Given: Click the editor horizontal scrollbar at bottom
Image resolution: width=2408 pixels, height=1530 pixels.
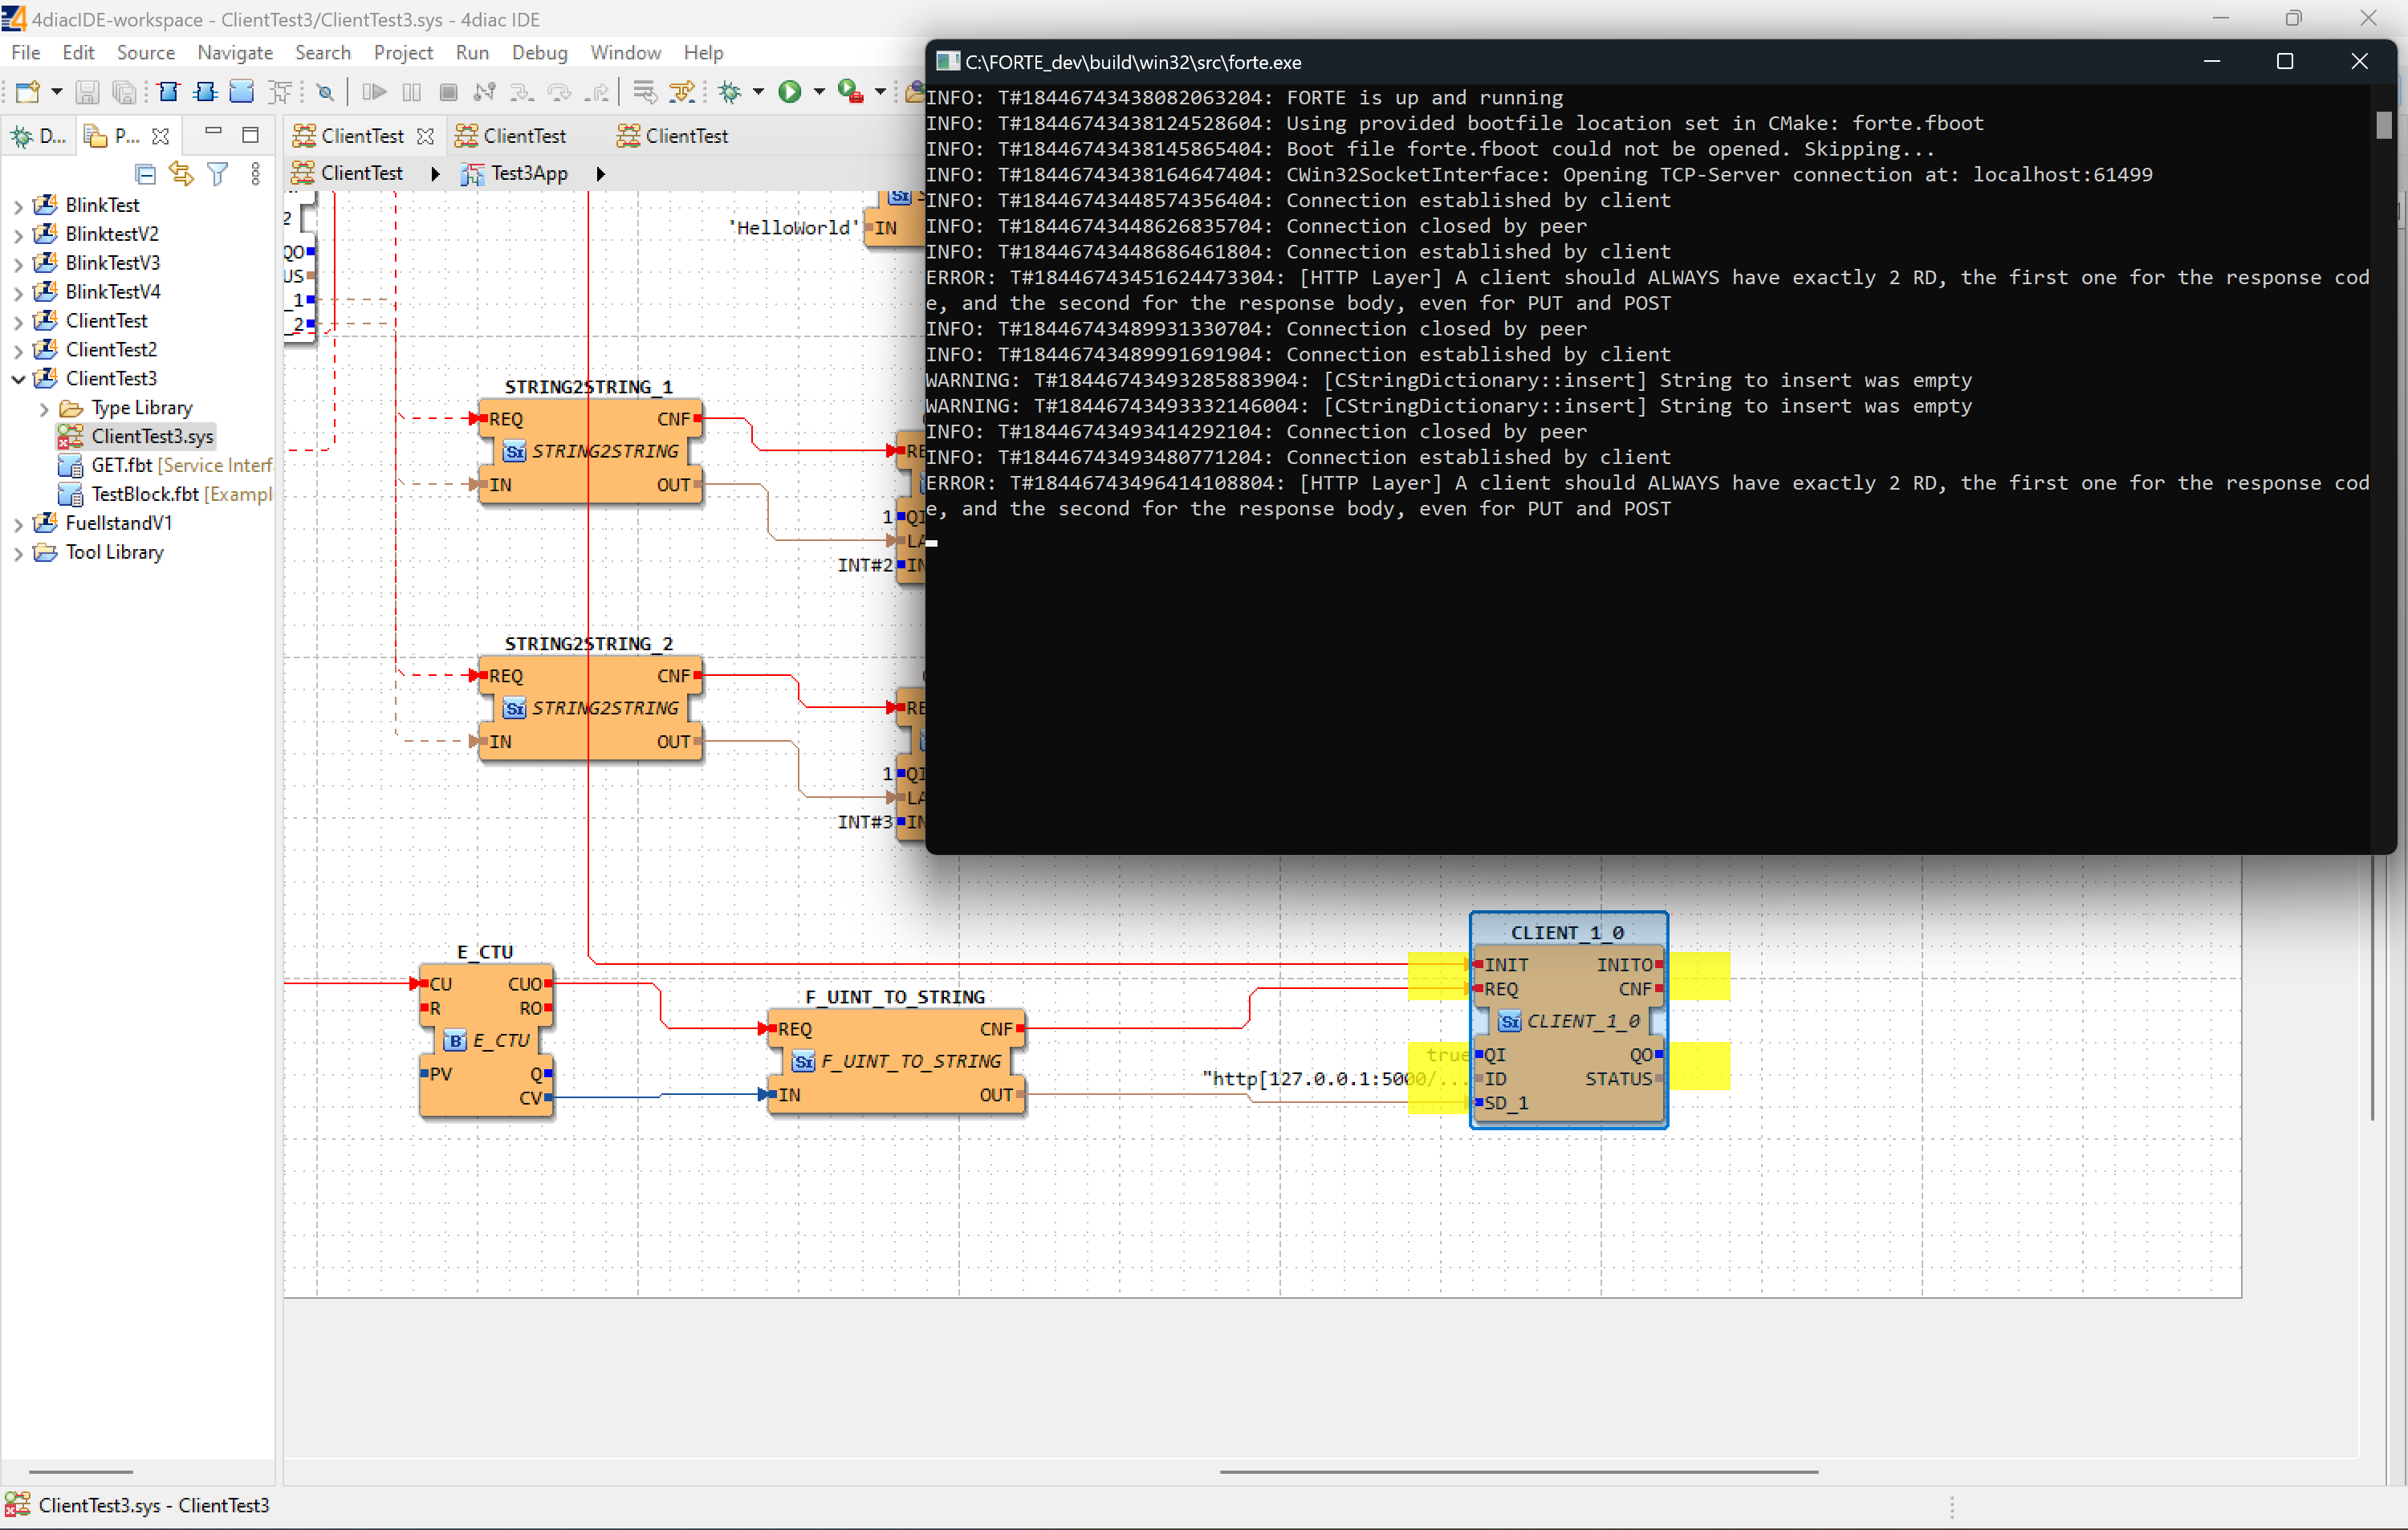Looking at the screenshot, I should 1518,1472.
